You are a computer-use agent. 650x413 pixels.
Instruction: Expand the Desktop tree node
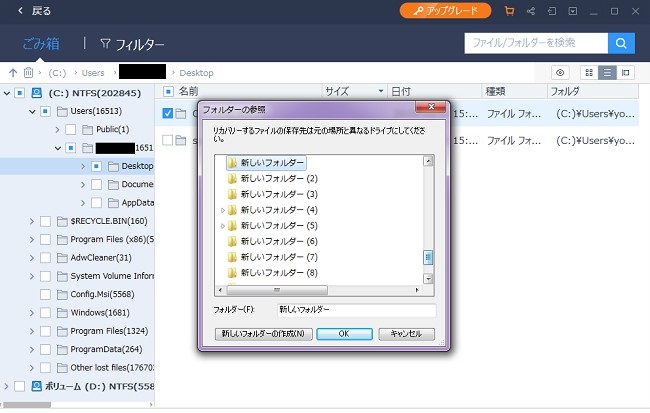pyautogui.click(x=83, y=166)
